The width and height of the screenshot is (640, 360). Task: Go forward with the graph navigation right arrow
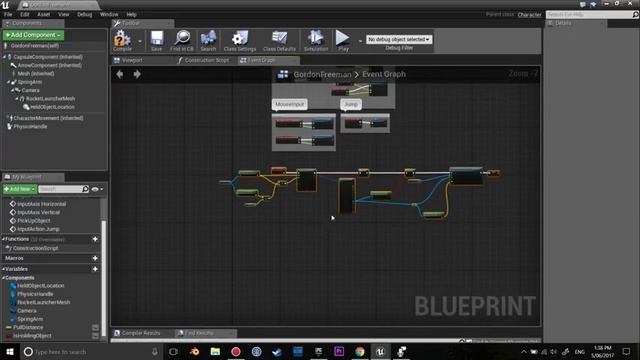tap(137, 74)
